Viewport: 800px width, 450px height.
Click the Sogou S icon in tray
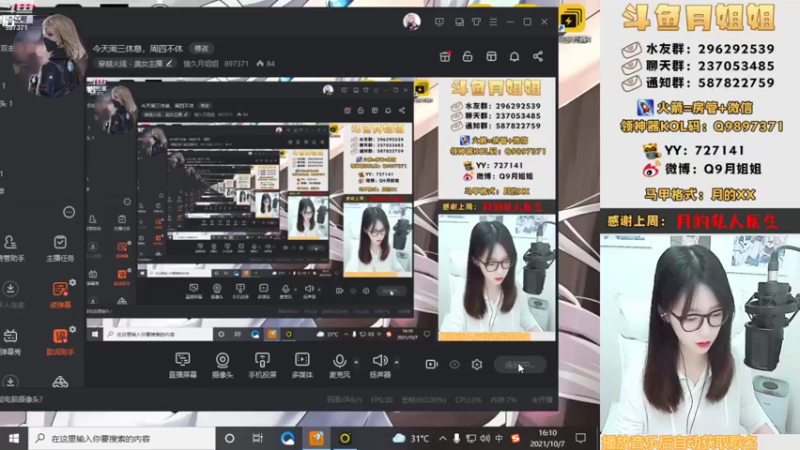515,438
